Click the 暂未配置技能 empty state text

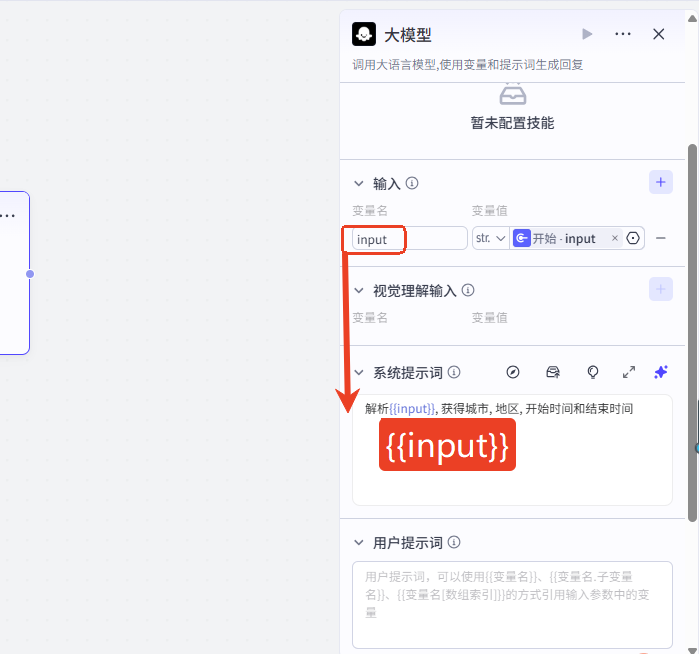[512, 123]
